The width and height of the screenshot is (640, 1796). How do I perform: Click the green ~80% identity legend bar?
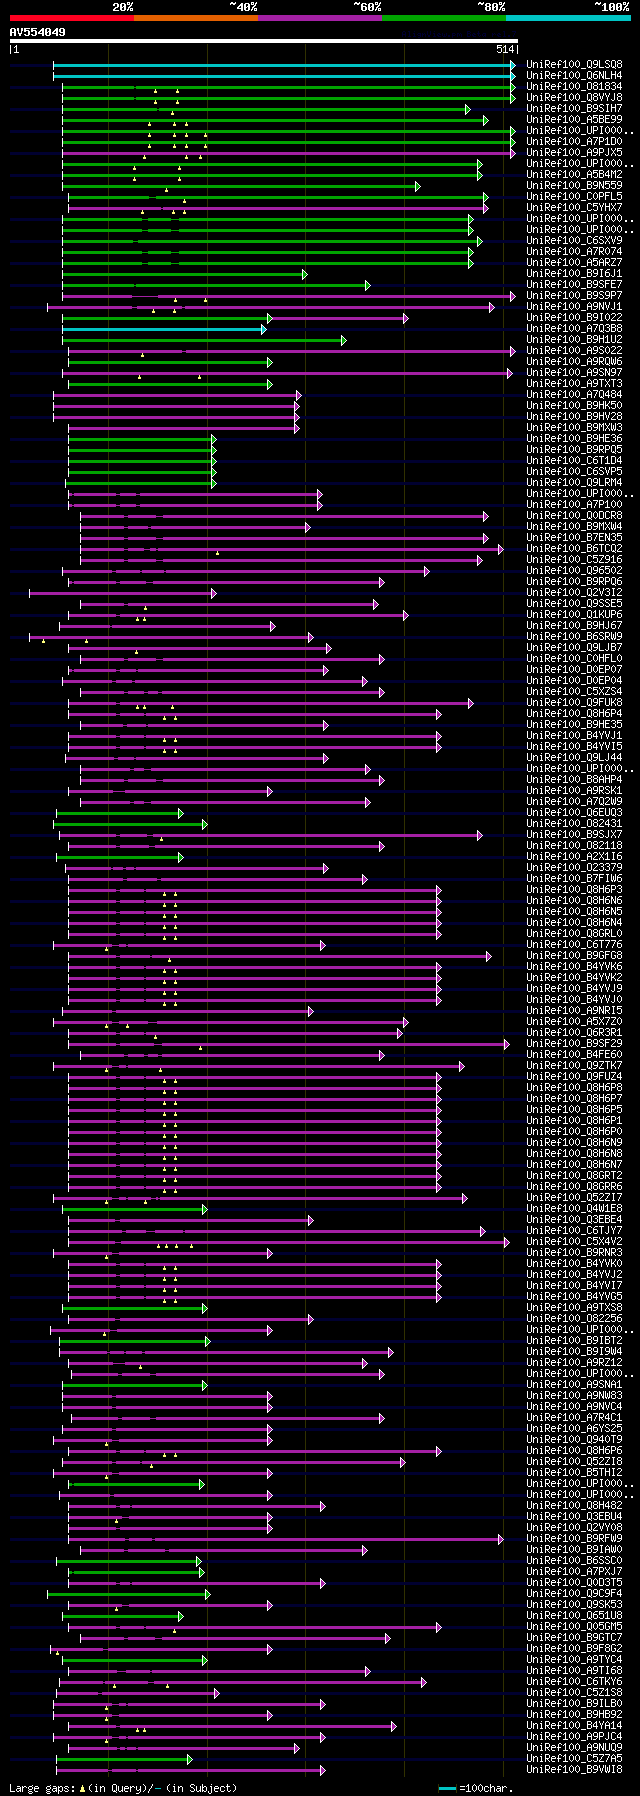pyautogui.click(x=443, y=18)
